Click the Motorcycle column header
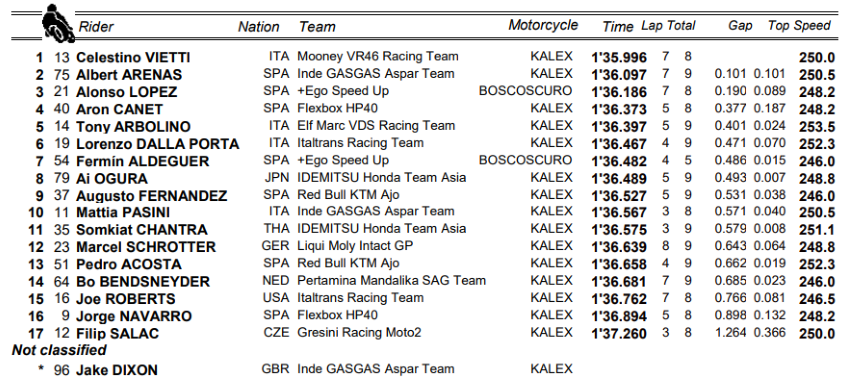 pos(543,25)
